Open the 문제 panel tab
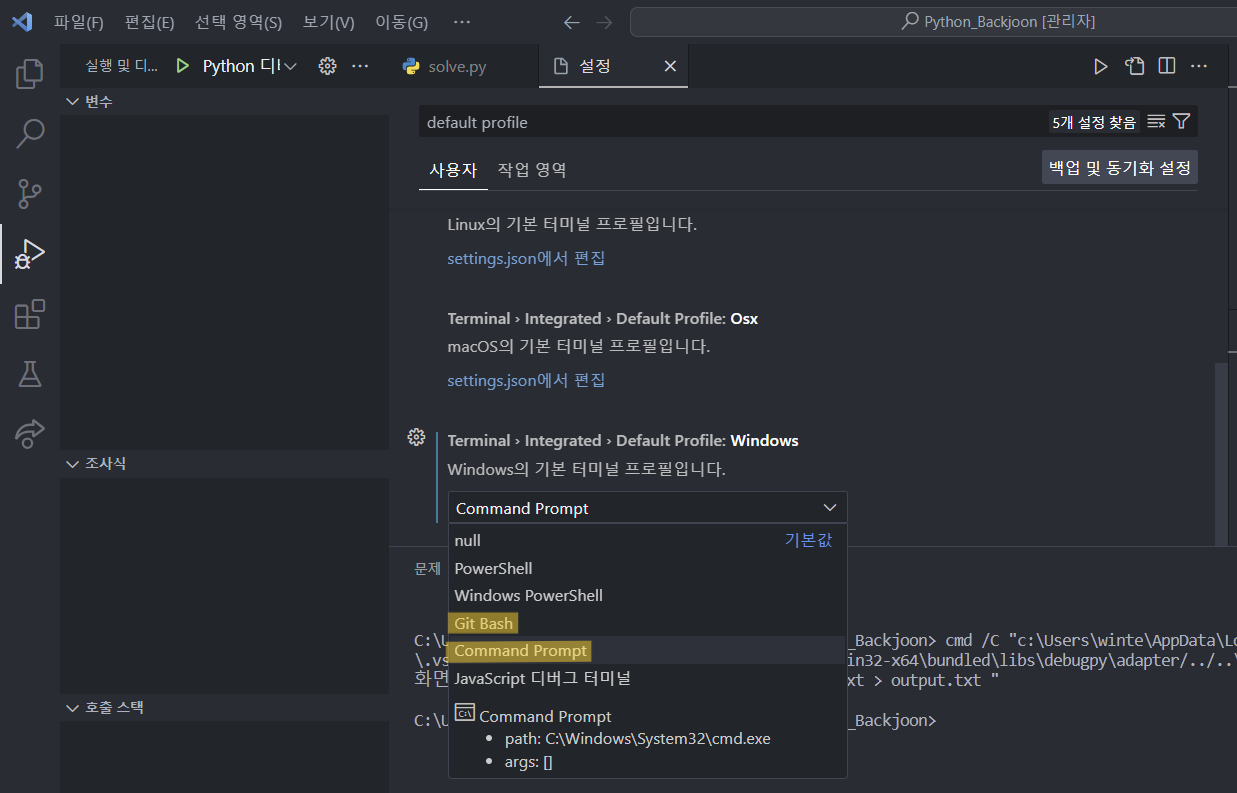Viewport: 1237px width, 793px height. click(x=427, y=568)
